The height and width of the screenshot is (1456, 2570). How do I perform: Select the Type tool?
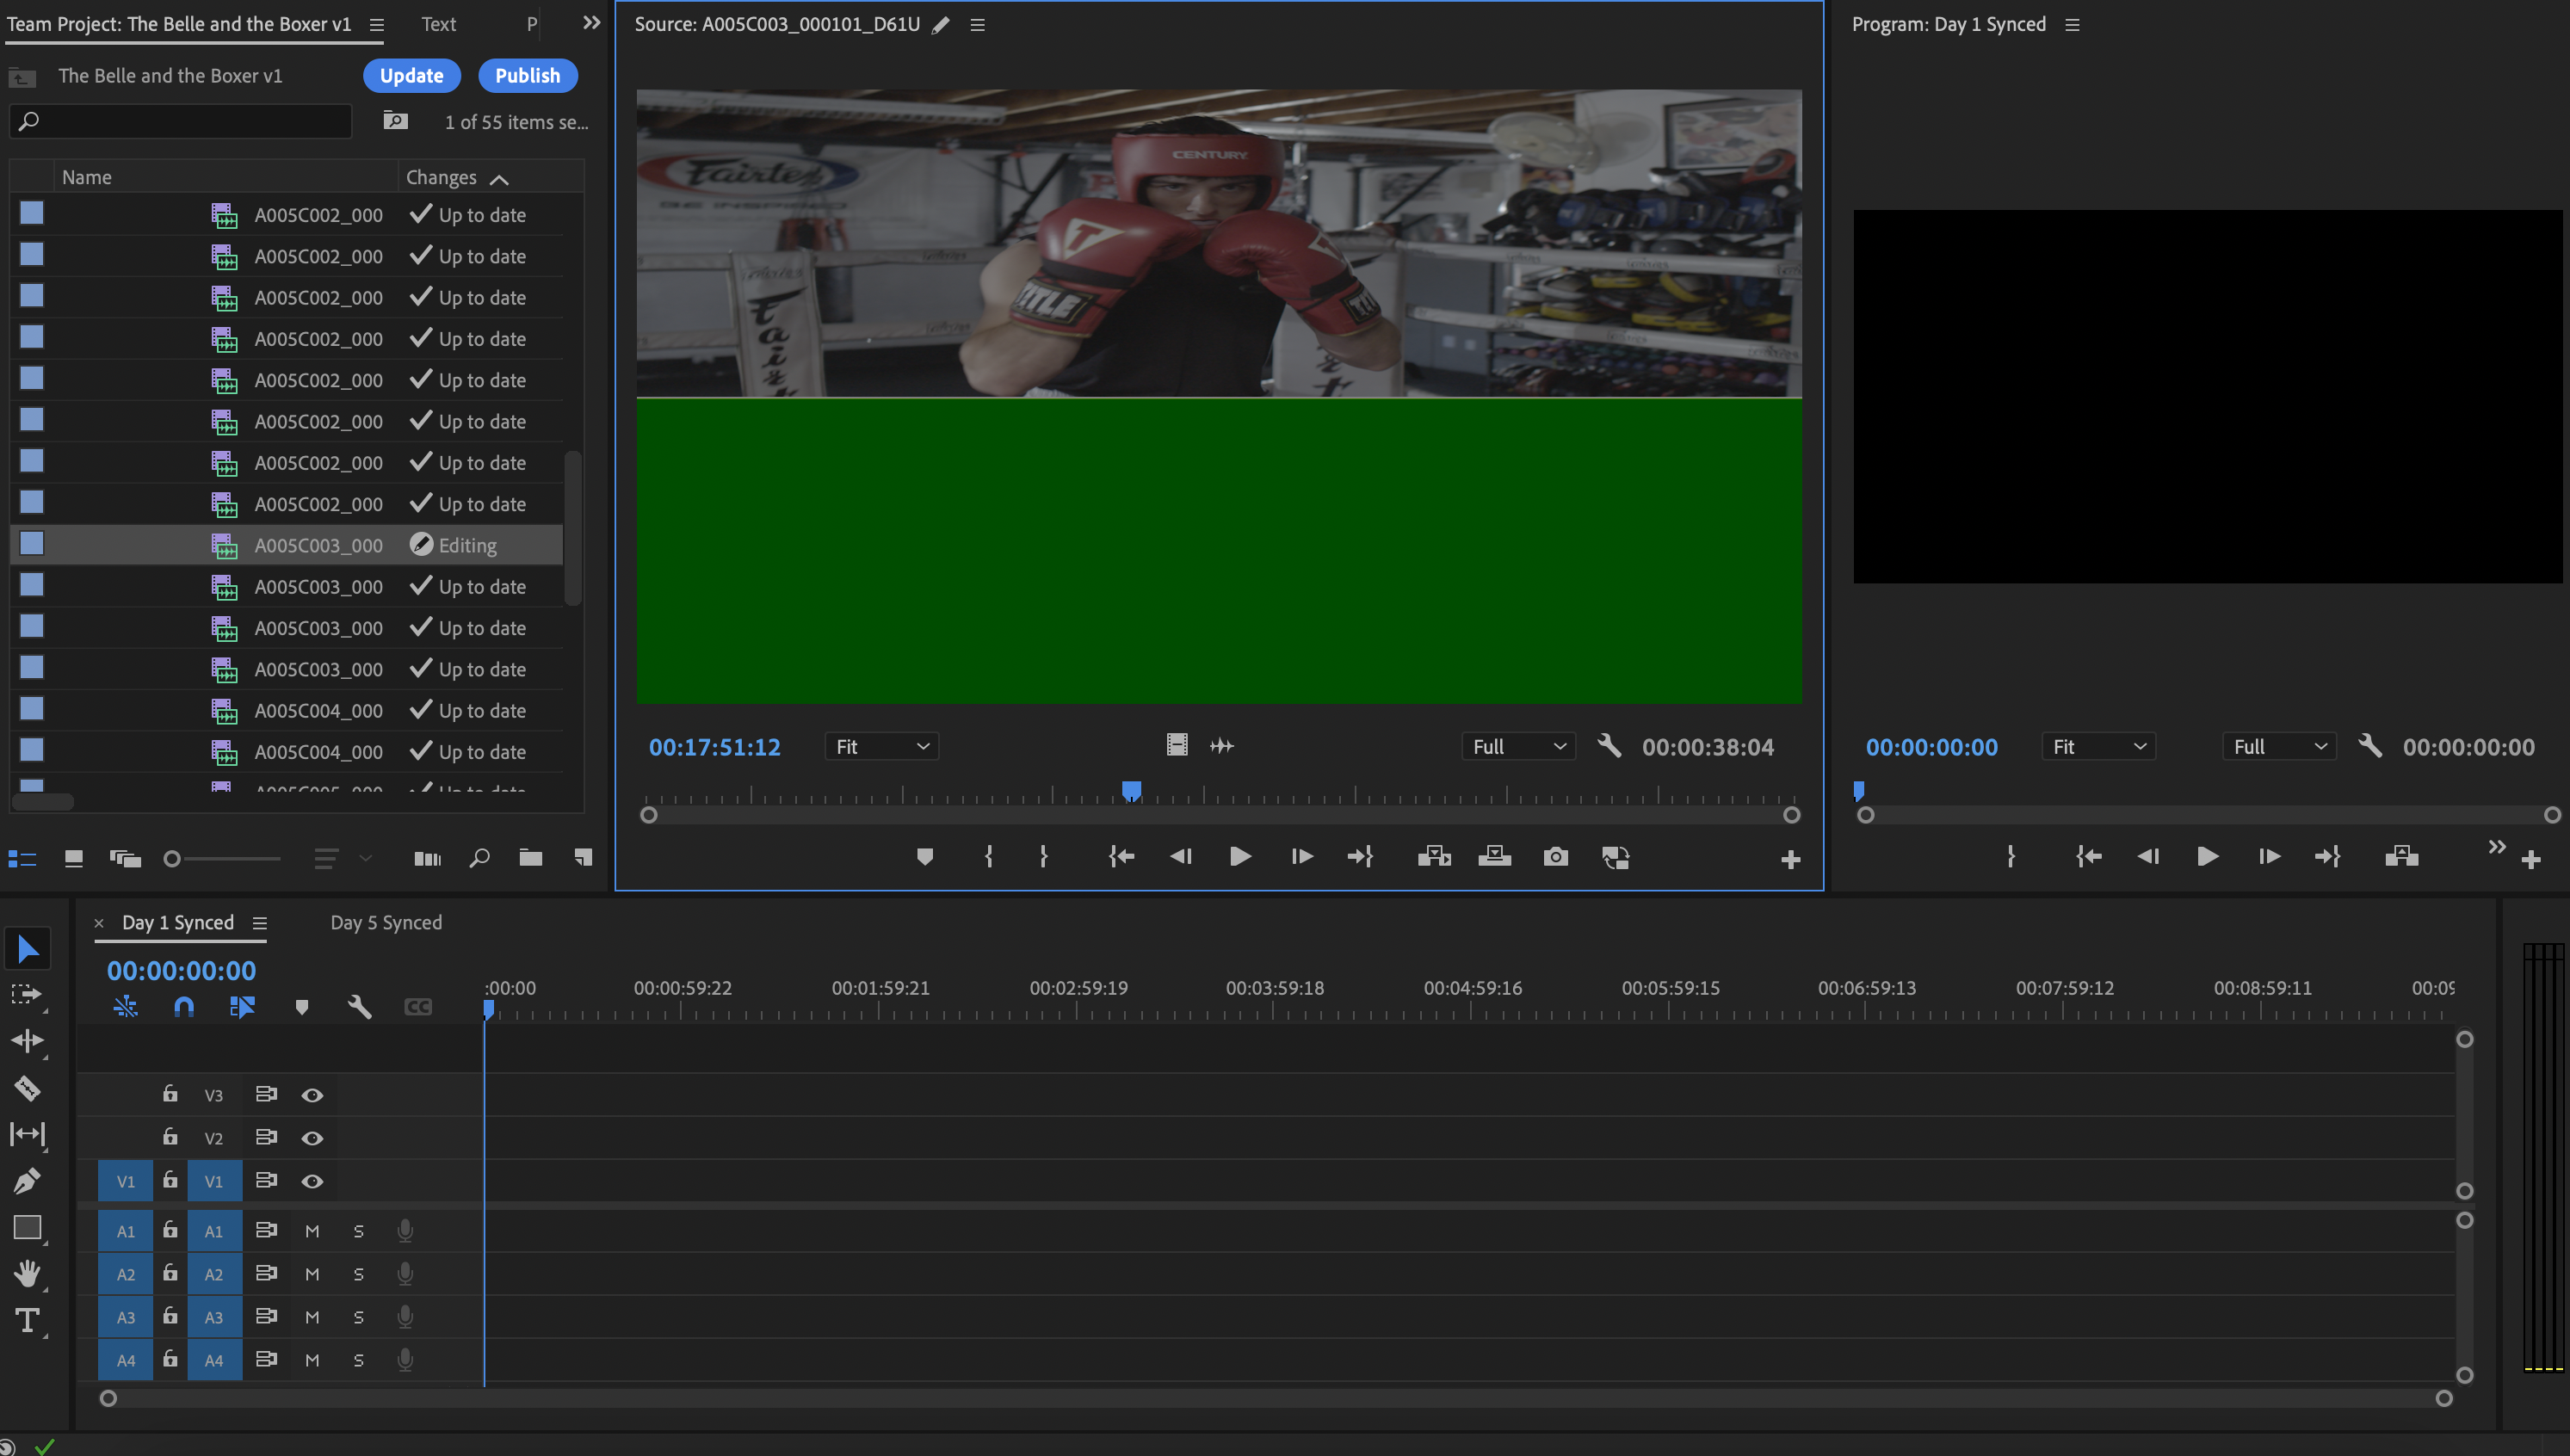[28, 1321]
